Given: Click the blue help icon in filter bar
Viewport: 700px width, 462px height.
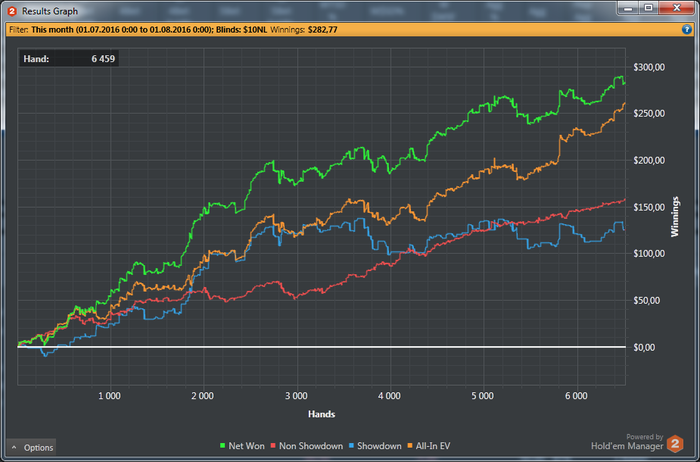Looking at the screenshot, I should coord(687,29).
